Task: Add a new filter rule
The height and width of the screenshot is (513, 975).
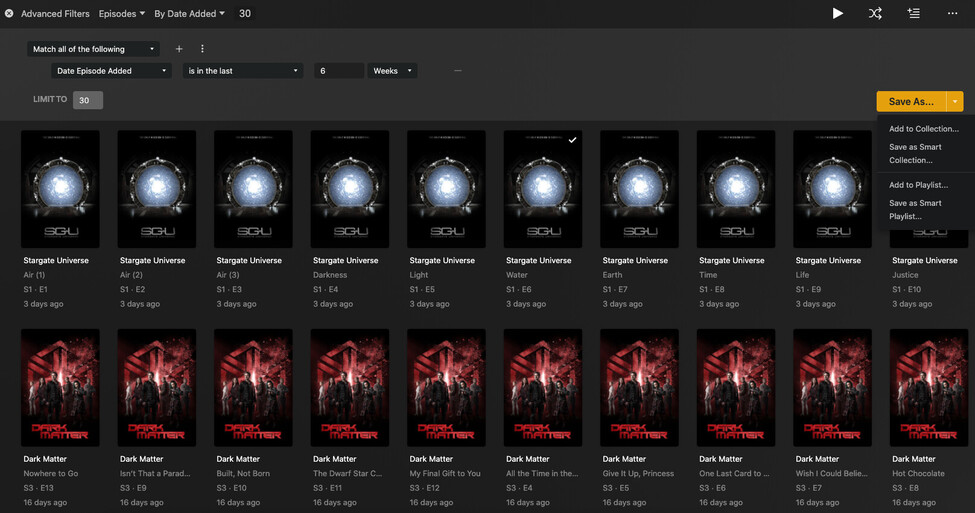Action: point(179,49)
